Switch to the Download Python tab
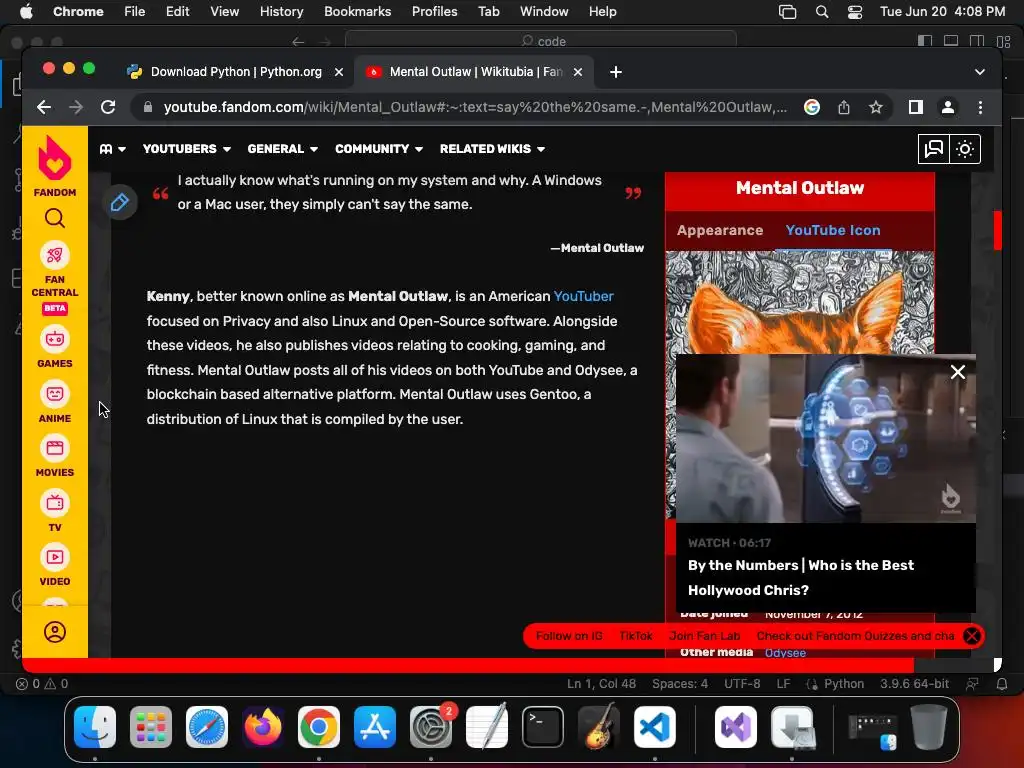This screenshot has width=1024, height=768. (x=235, y=72)
